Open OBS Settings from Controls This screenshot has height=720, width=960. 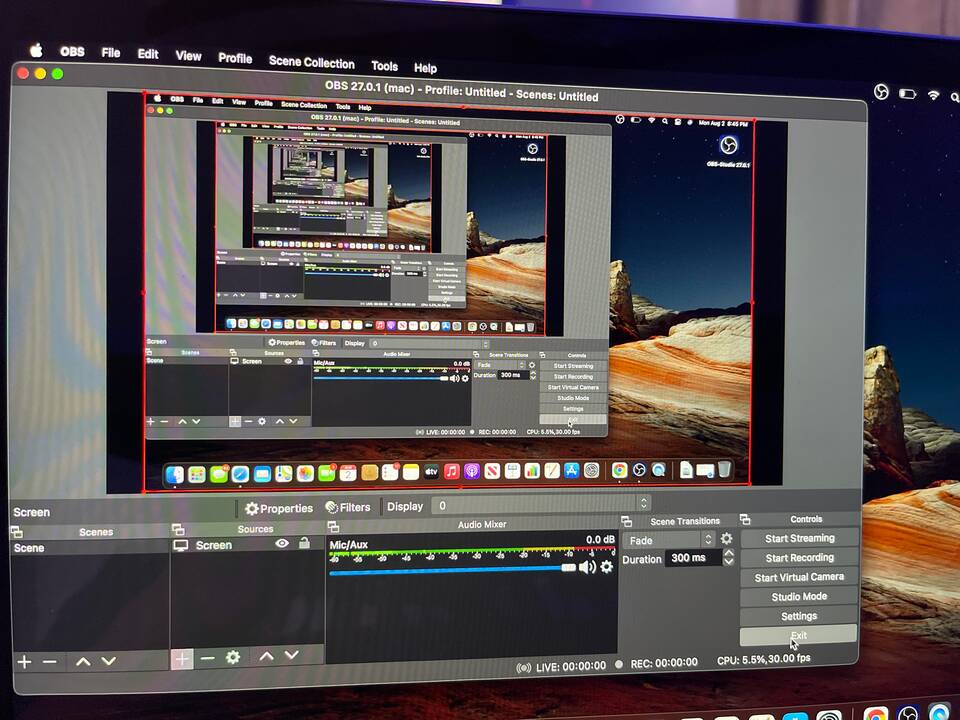pyautogui.click(x=798, y=616)
